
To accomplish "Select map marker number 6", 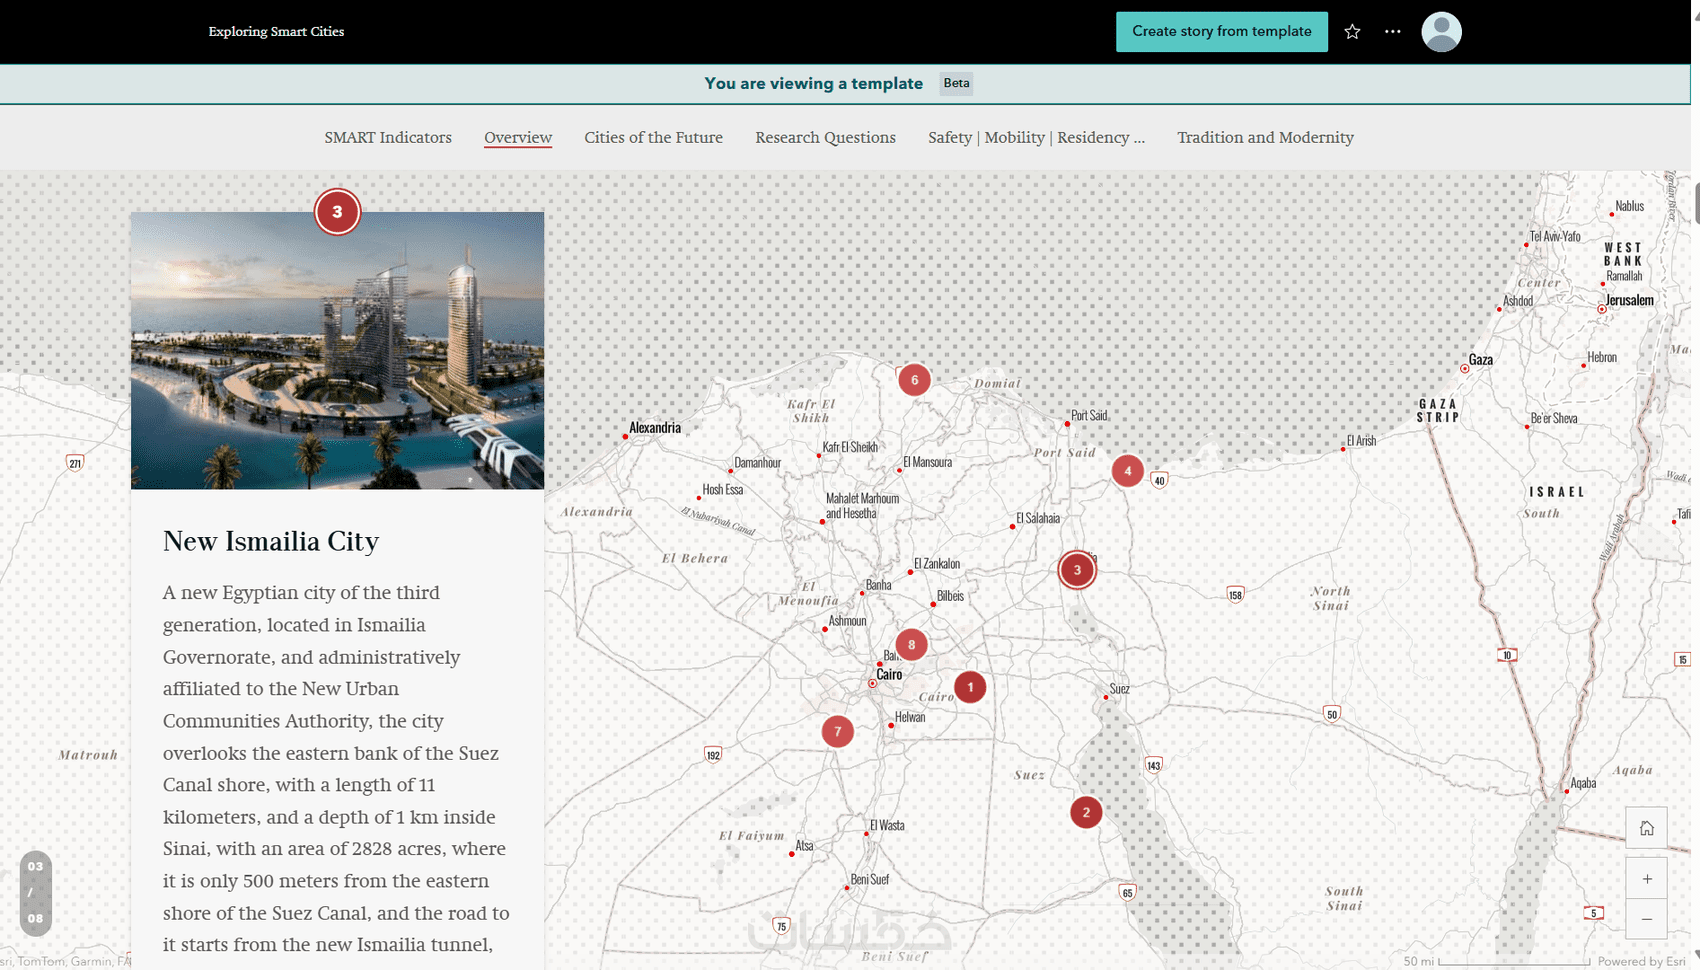I will [914, 380].
